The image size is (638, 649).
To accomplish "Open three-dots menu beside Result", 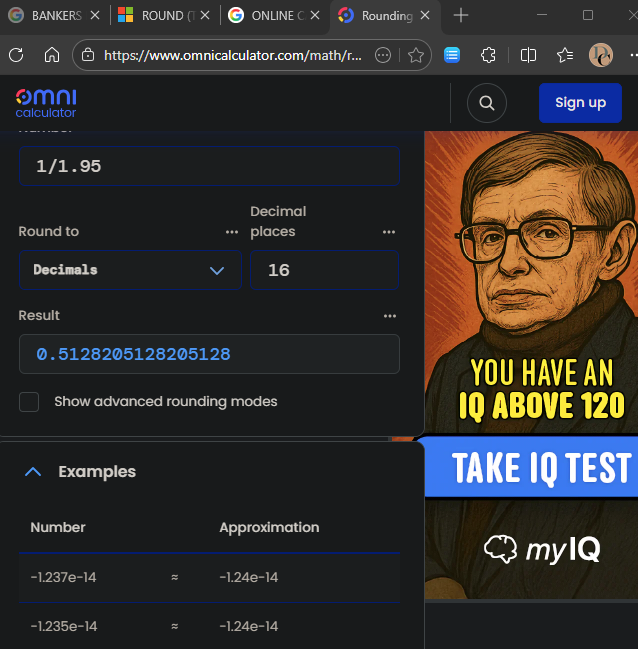I will [389, 316].
